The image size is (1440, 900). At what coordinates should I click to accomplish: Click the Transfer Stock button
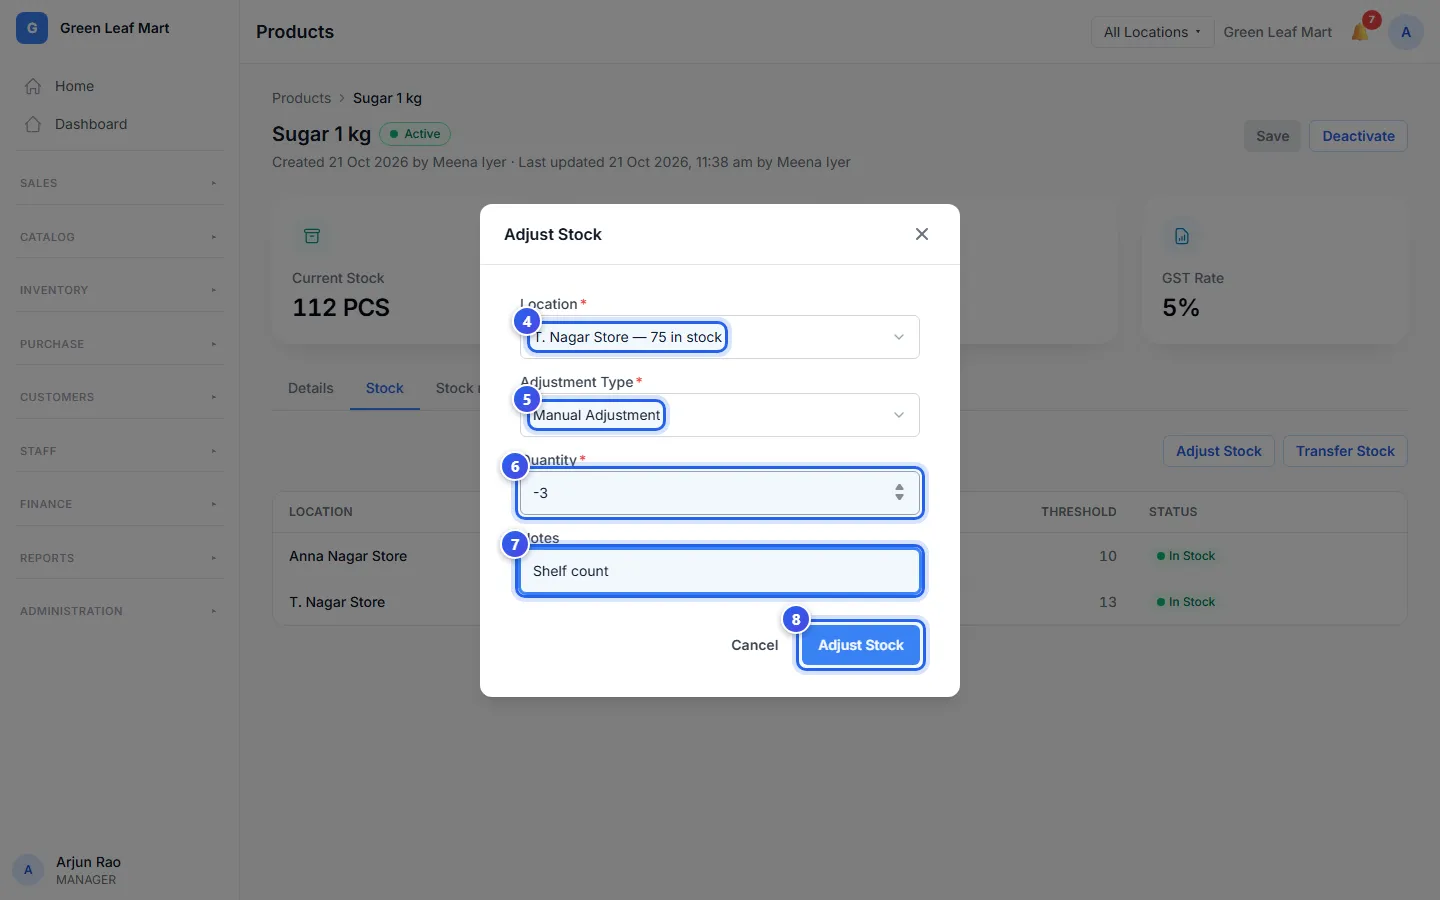coord(1345,451)
